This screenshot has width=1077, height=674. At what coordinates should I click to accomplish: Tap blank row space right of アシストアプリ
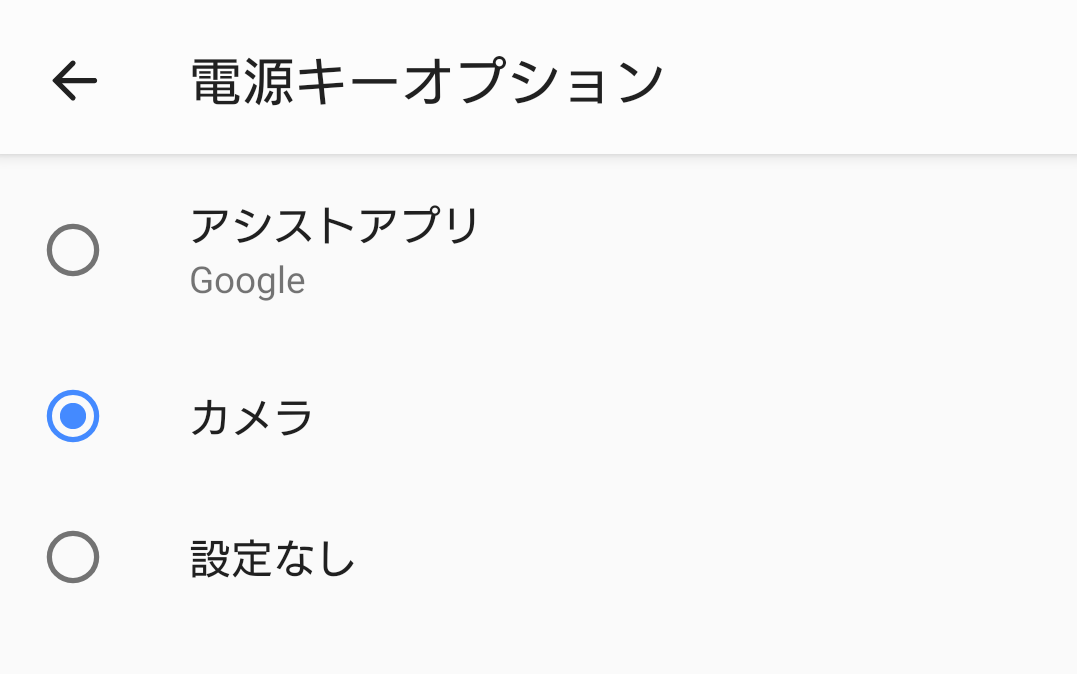776,225
